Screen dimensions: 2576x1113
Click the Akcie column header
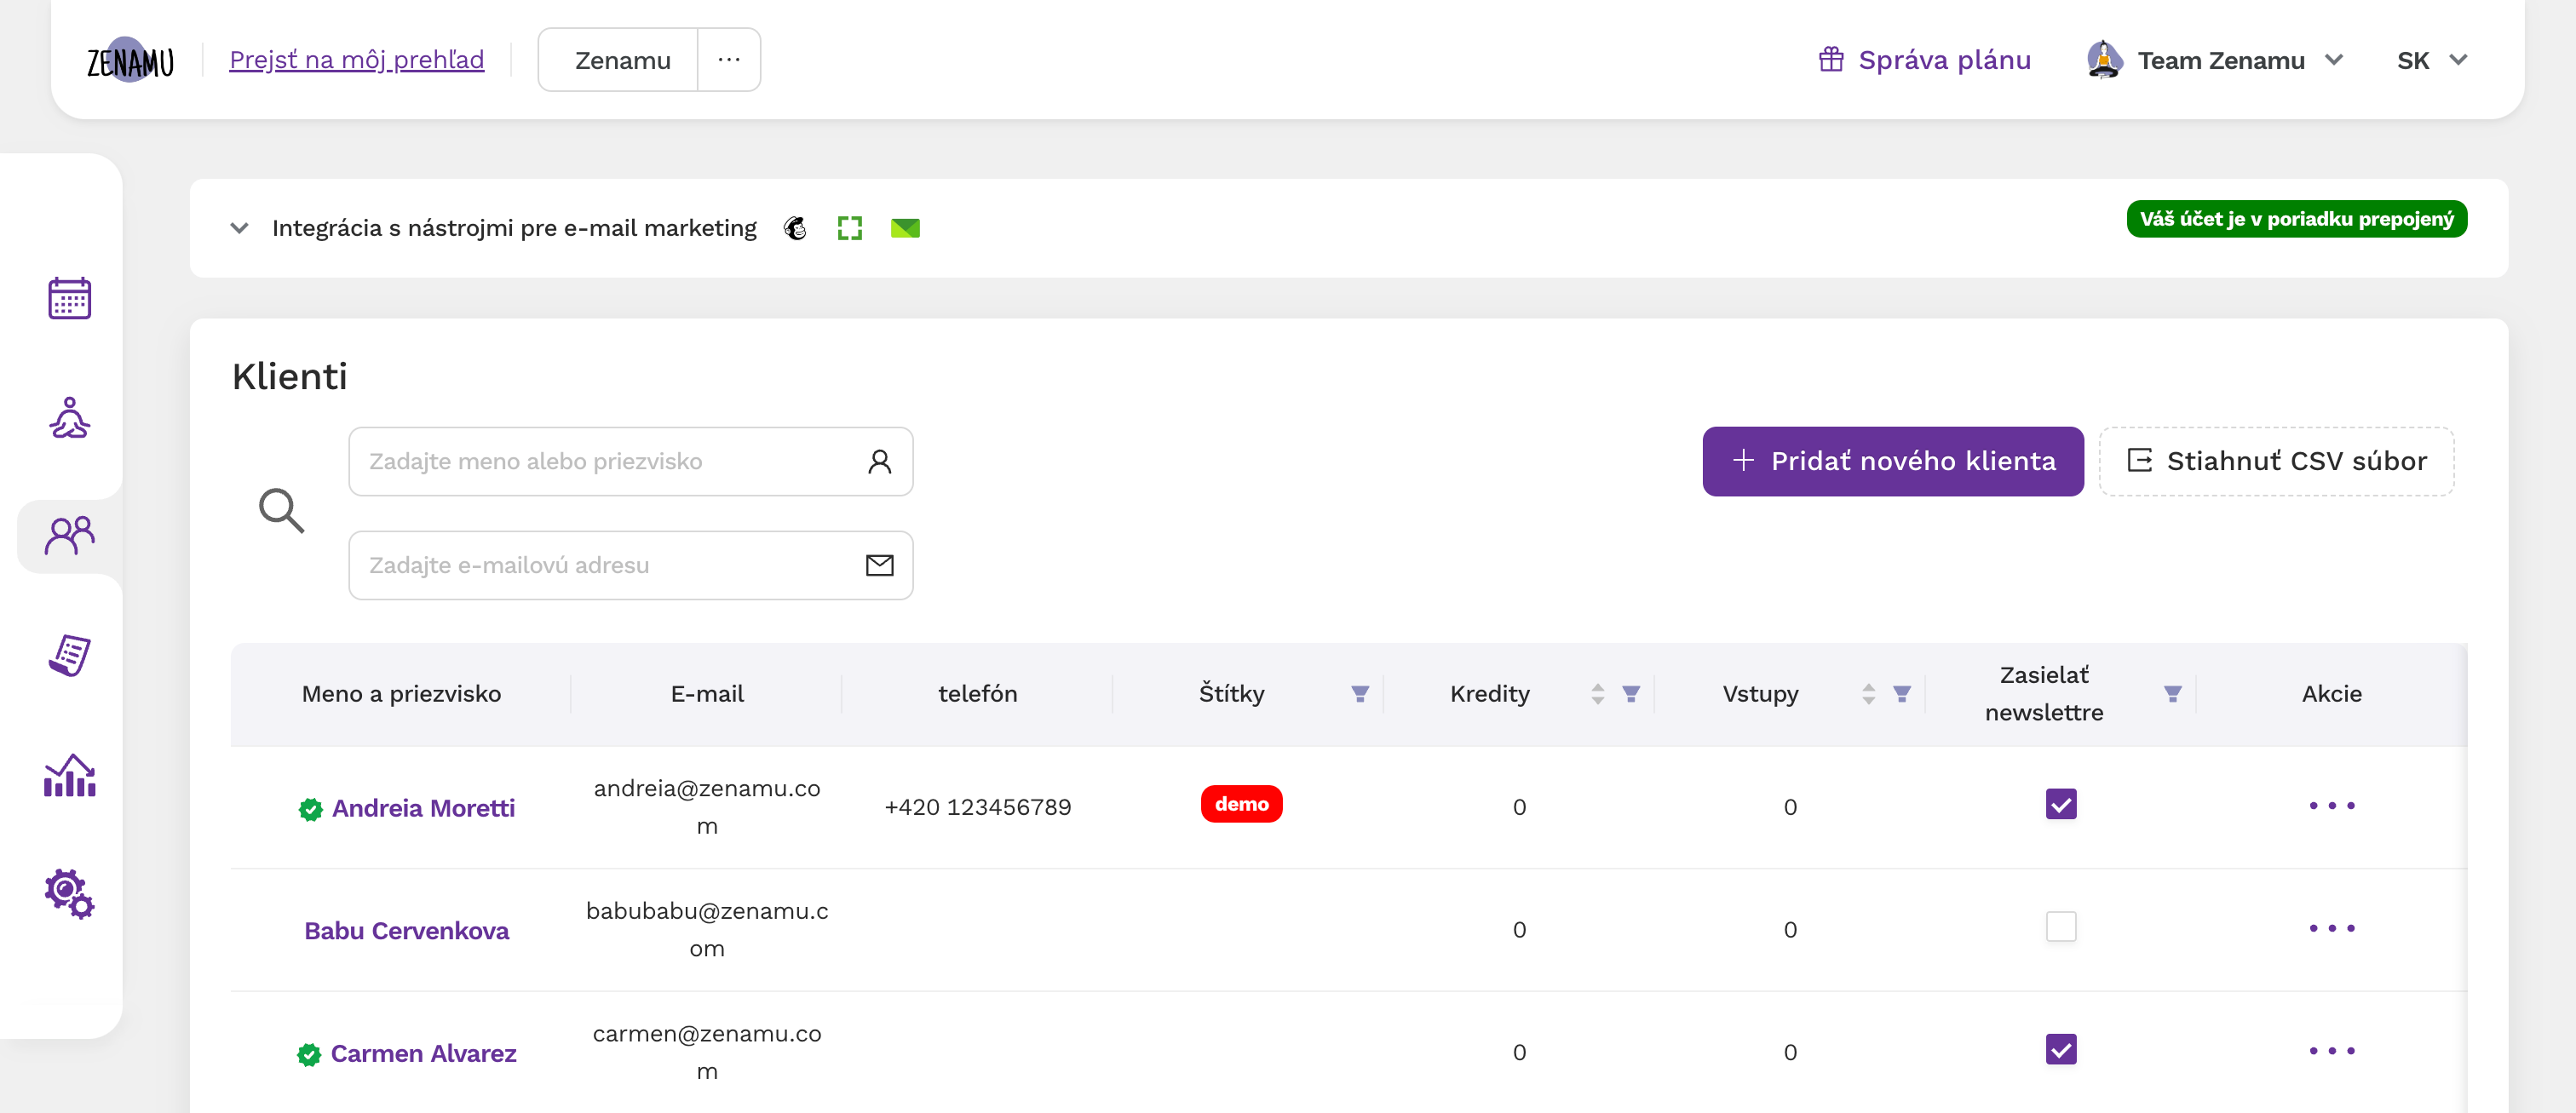2331,694
